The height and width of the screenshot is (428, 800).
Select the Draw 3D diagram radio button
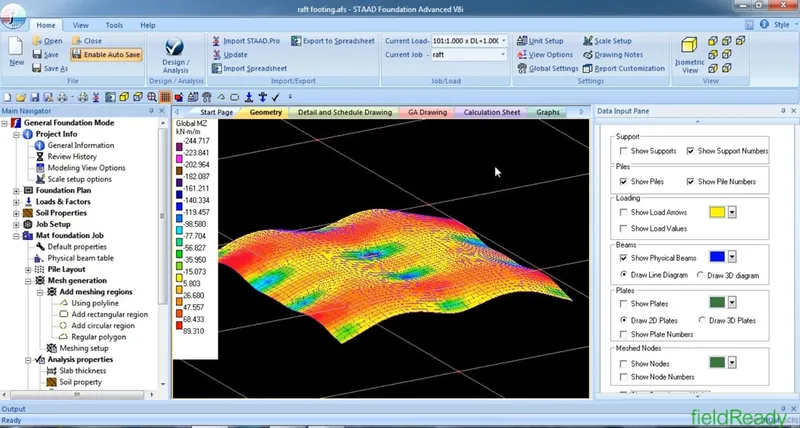tap(701, 275)
